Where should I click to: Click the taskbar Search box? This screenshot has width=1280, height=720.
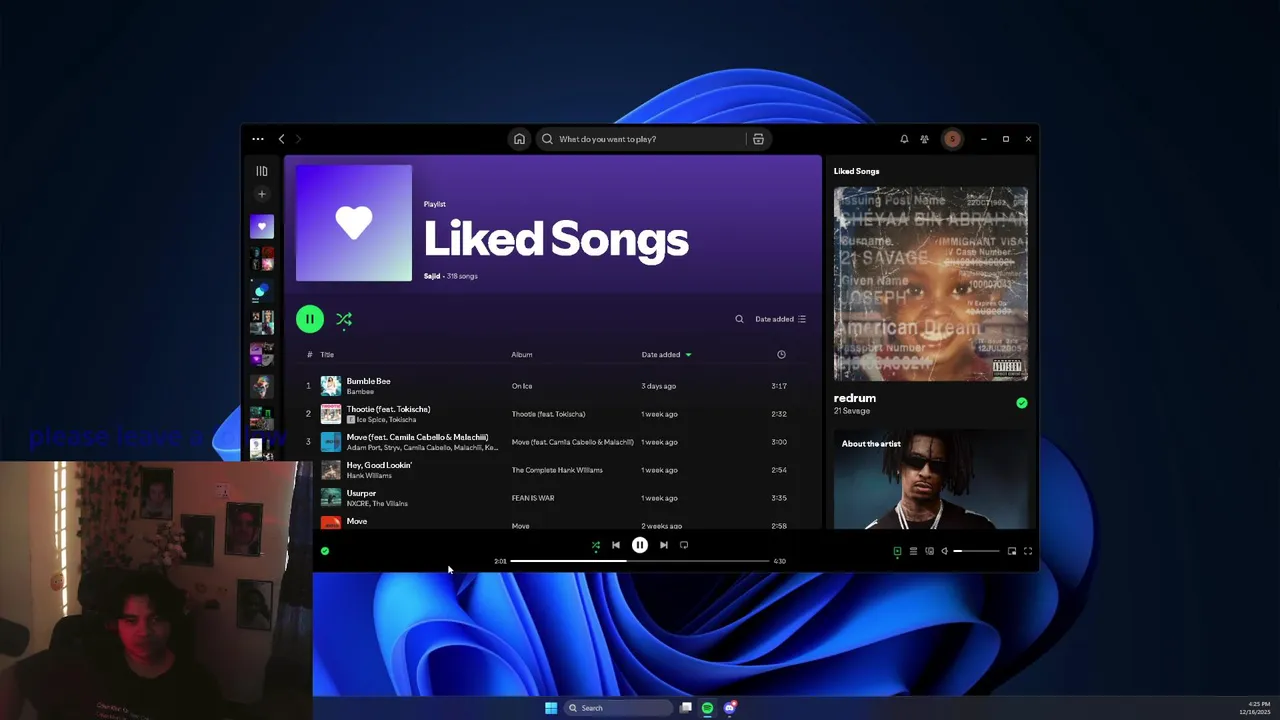click(618, 708)
